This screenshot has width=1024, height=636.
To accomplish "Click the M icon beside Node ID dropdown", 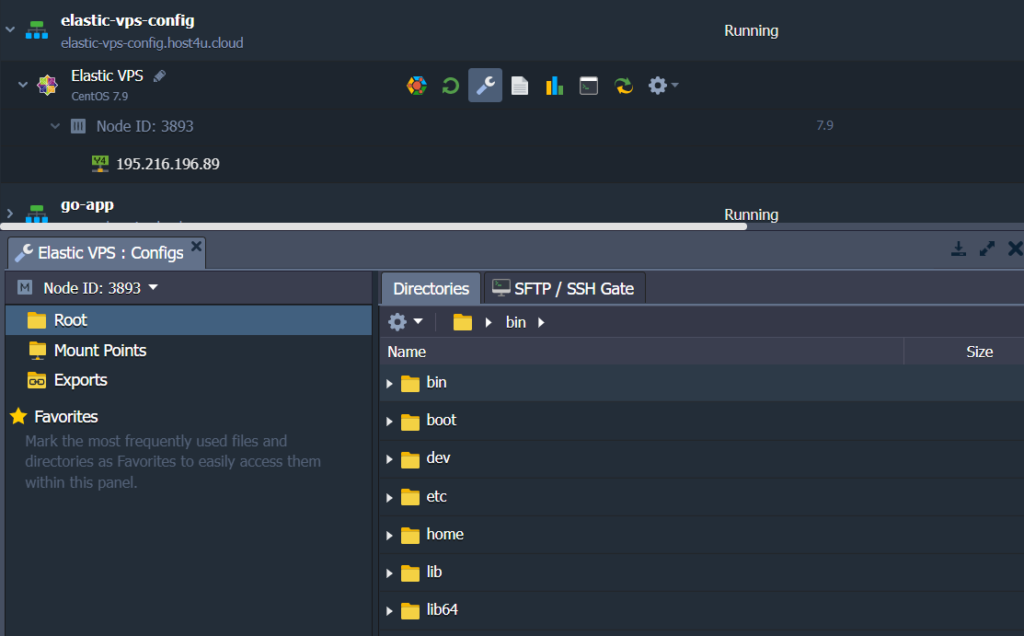I will (25, 287).
